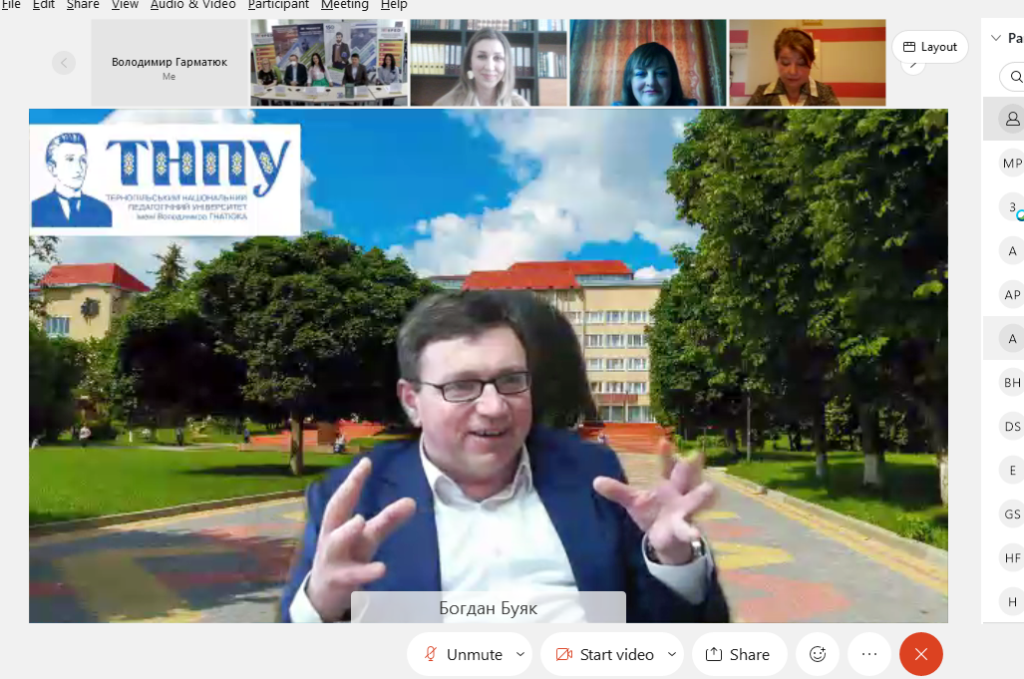Select the DS participant avatar

coord(1012,427)
